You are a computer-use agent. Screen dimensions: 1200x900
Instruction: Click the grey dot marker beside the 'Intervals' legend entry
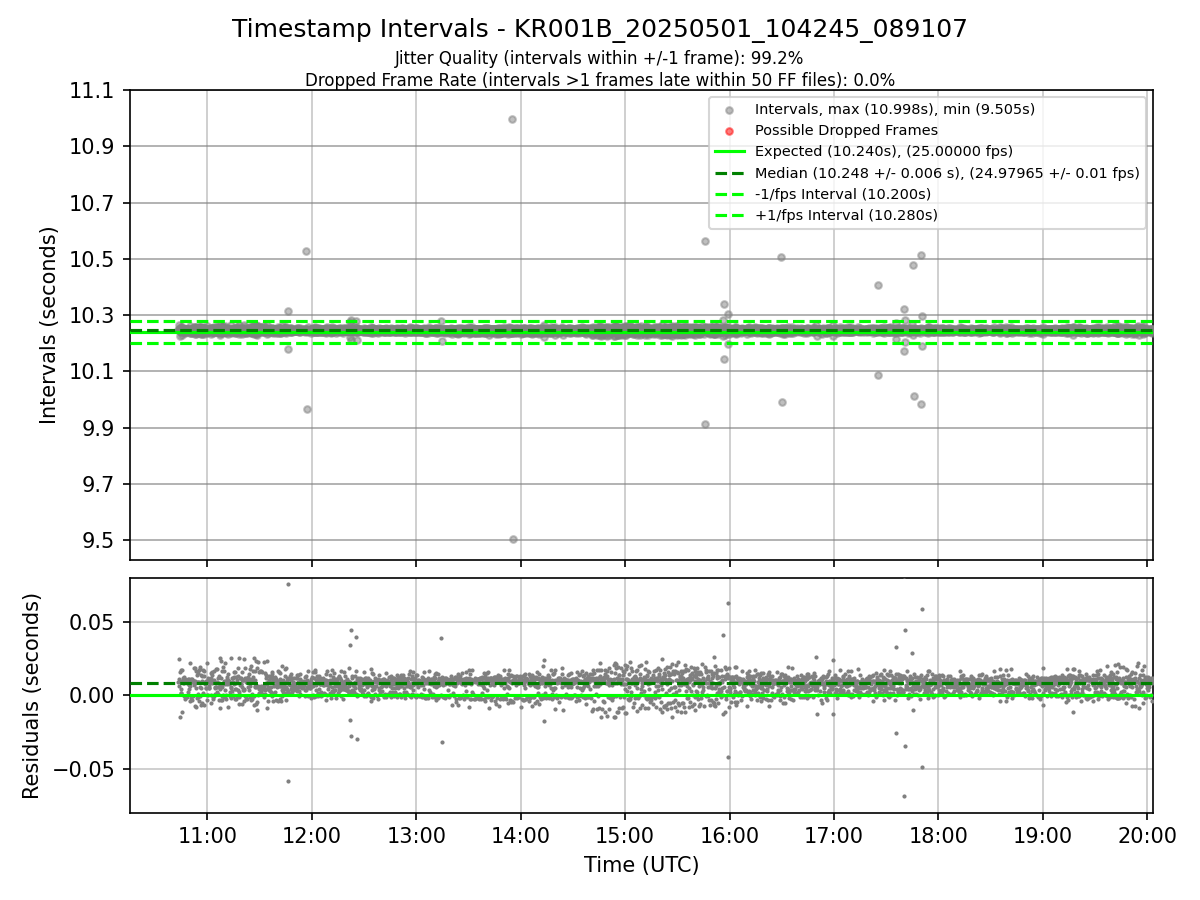[729, 110]
